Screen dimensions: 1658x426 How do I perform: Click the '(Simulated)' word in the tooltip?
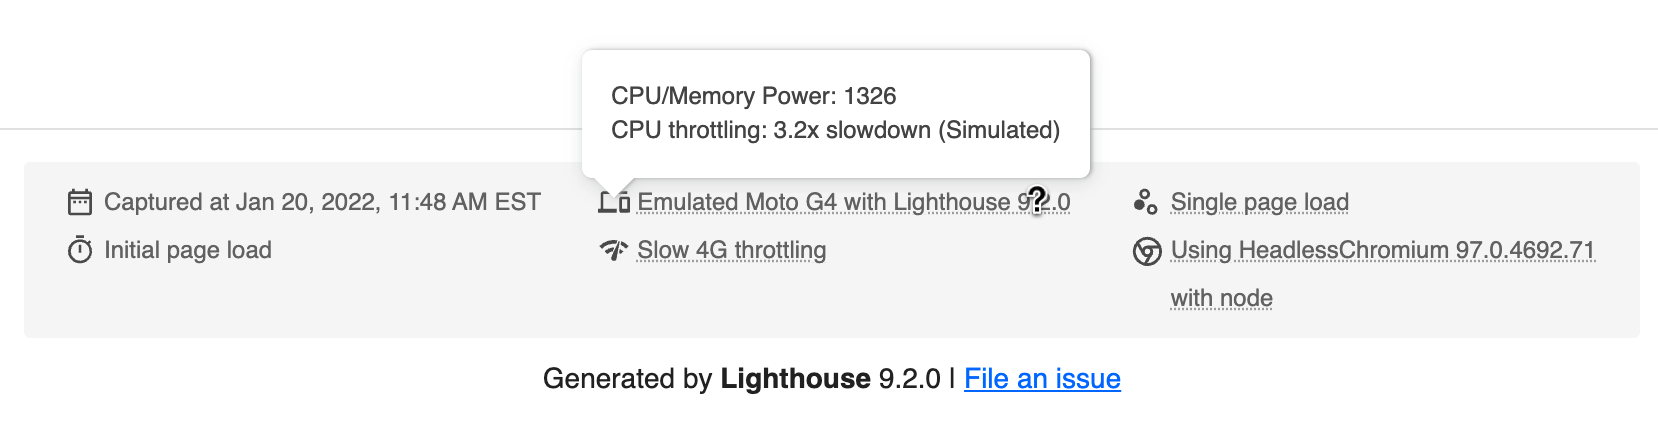click(998, 130)
